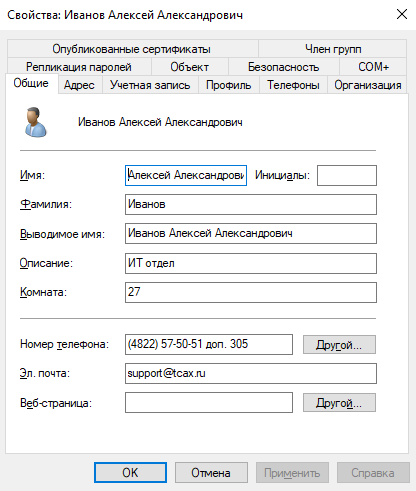Screen dimensions: 416x491
Task: Select the COM+ tab
Action: tap(373, 67)
